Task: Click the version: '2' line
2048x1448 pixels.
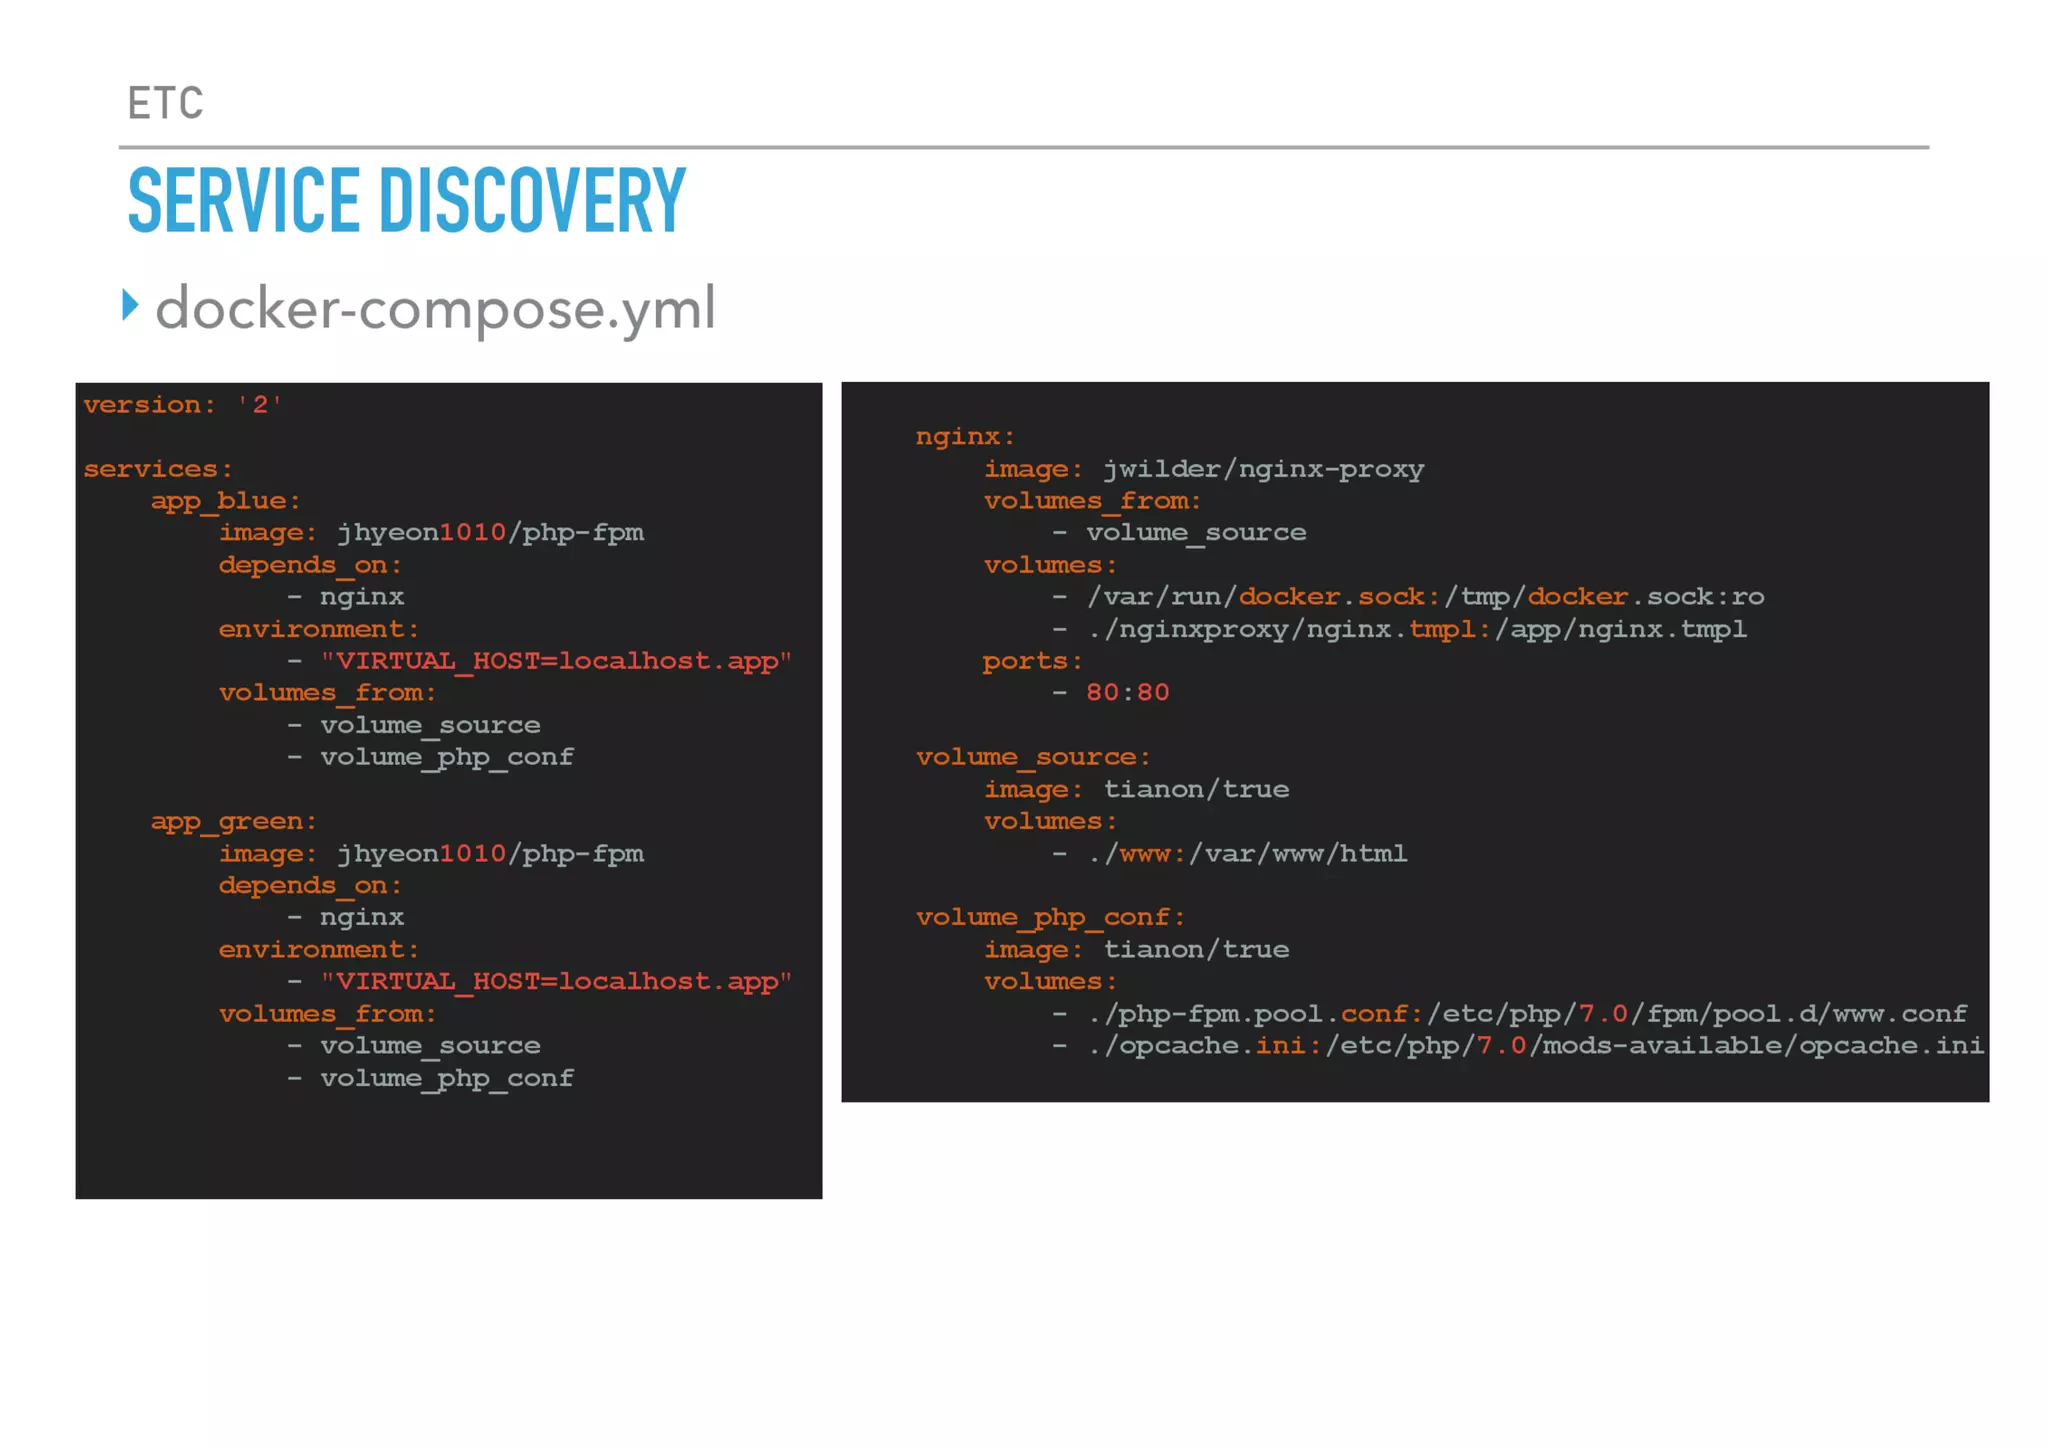Action: [x=182, y=405]
